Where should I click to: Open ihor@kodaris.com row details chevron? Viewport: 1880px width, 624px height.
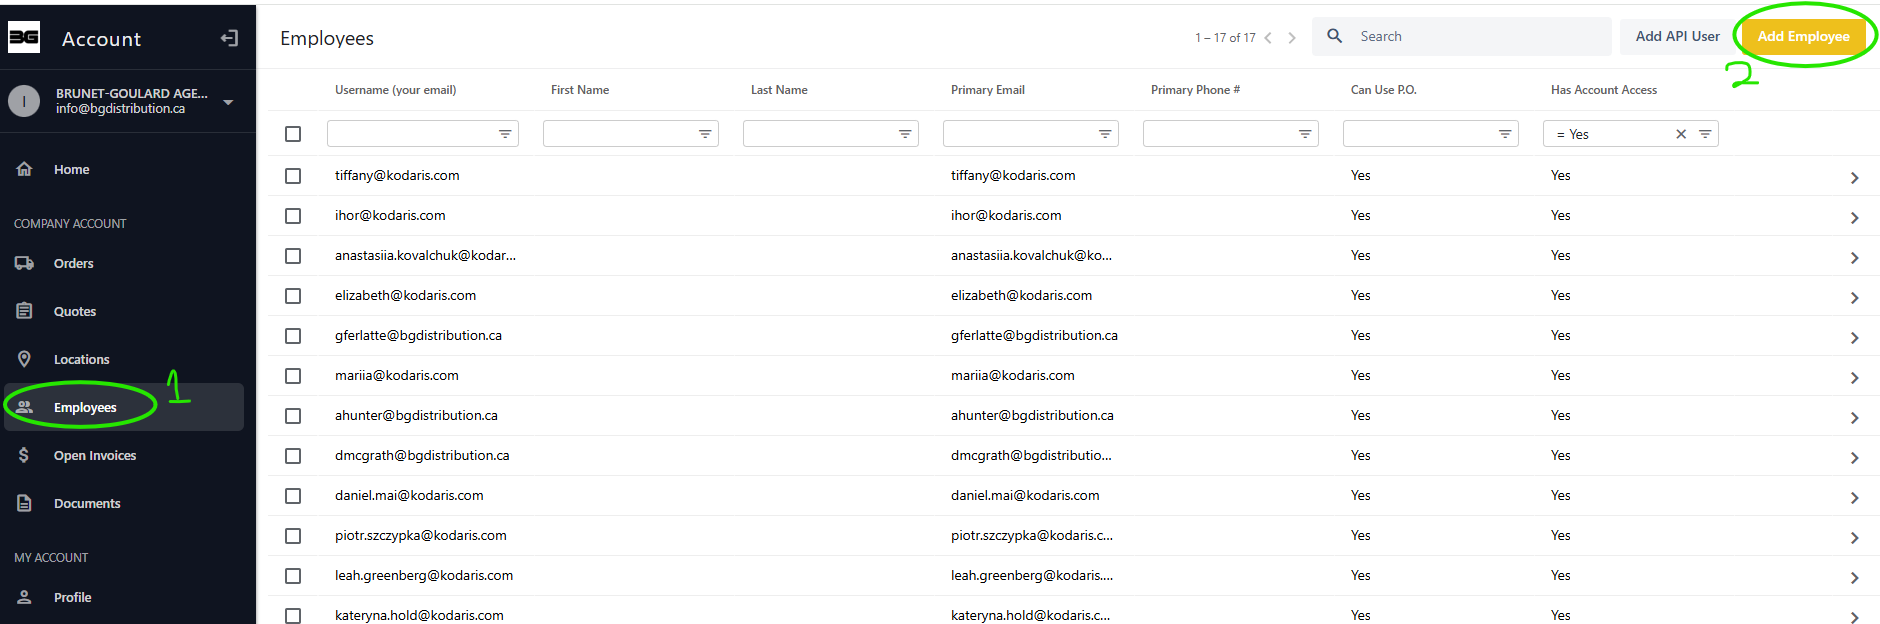pos(1854,218)
